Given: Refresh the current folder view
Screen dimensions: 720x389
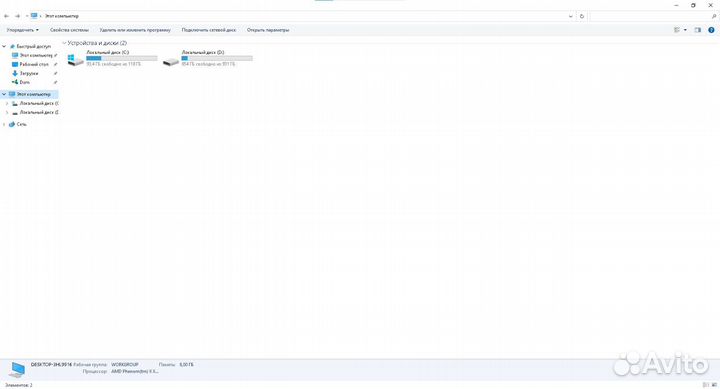Looking at the screenshot, I should (x=582, y=16).
